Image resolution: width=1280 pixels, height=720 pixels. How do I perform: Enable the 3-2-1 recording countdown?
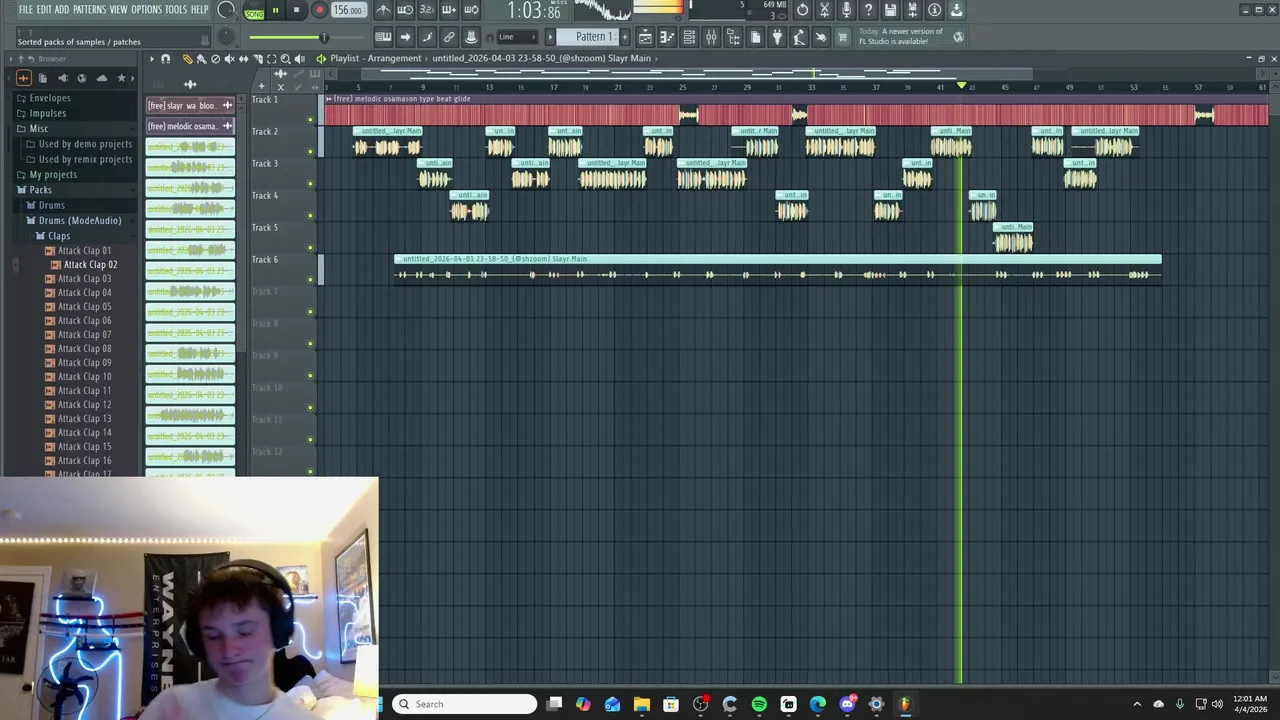tap(427, 10)
